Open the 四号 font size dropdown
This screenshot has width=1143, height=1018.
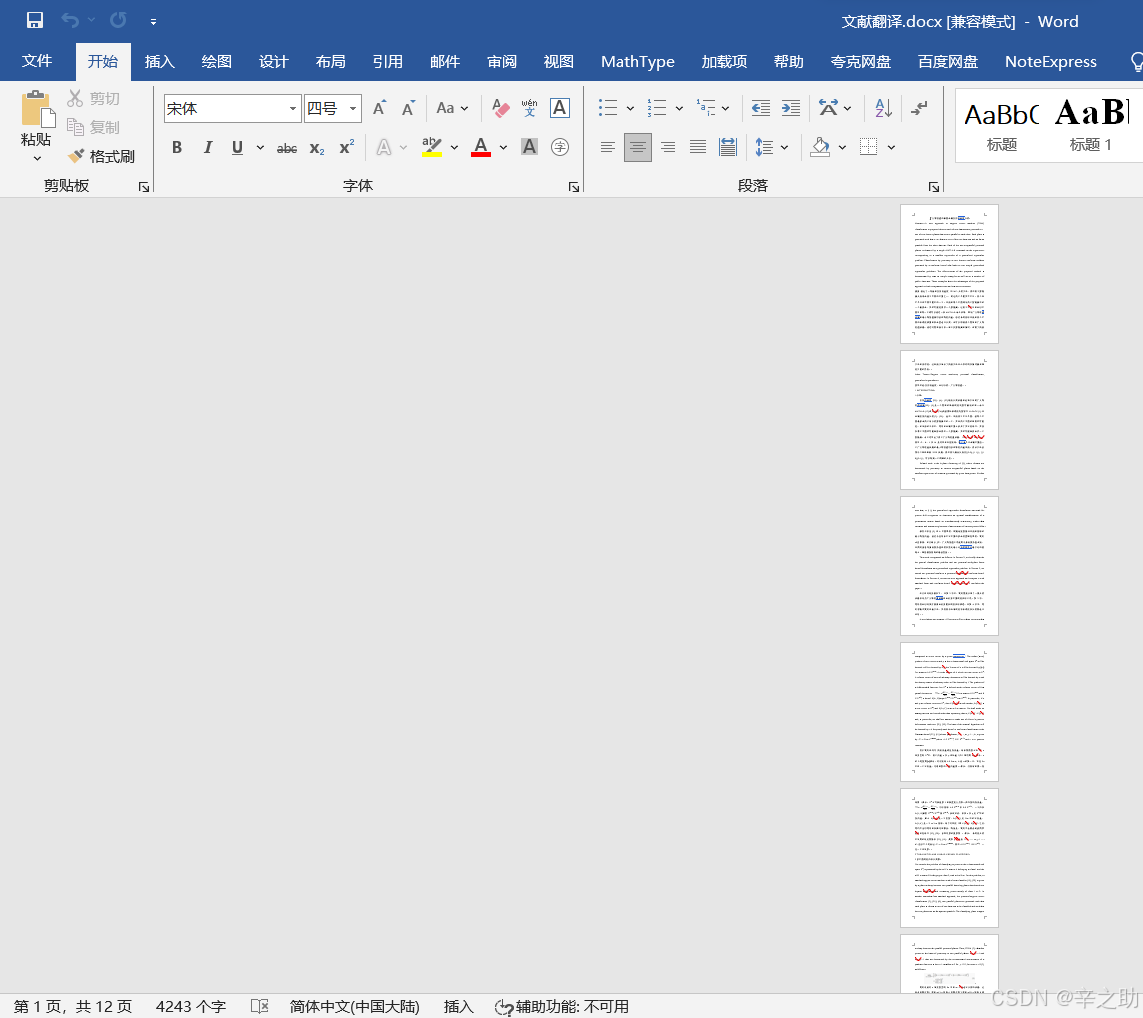[x=353, y=109]
